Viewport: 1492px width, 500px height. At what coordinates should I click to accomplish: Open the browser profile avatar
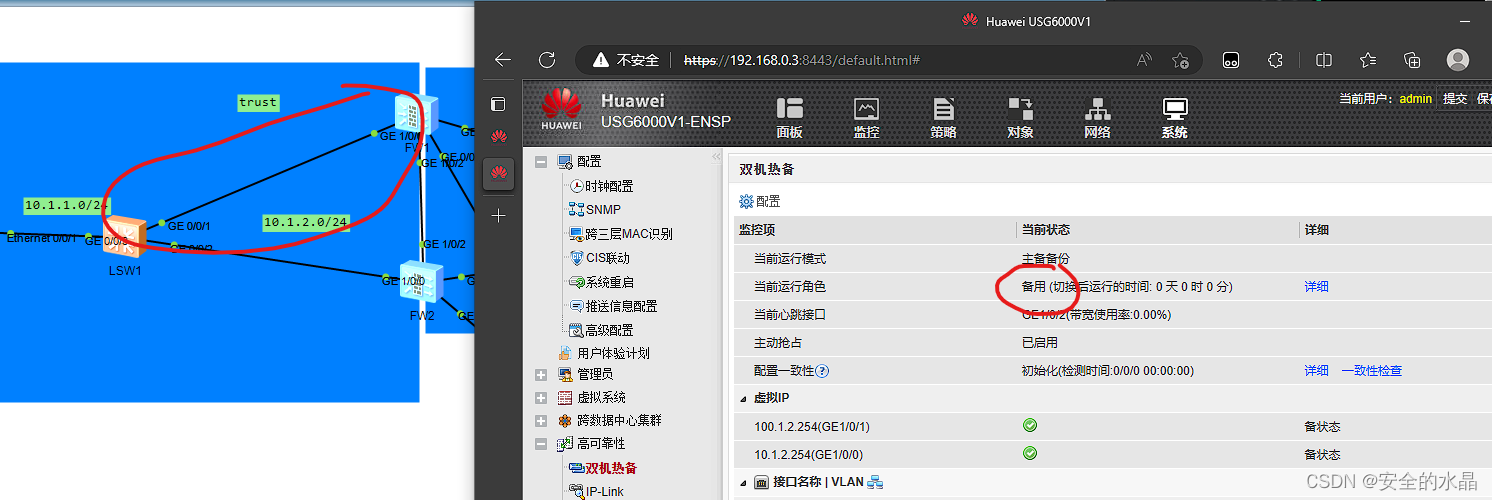[x=1458, y=60]
